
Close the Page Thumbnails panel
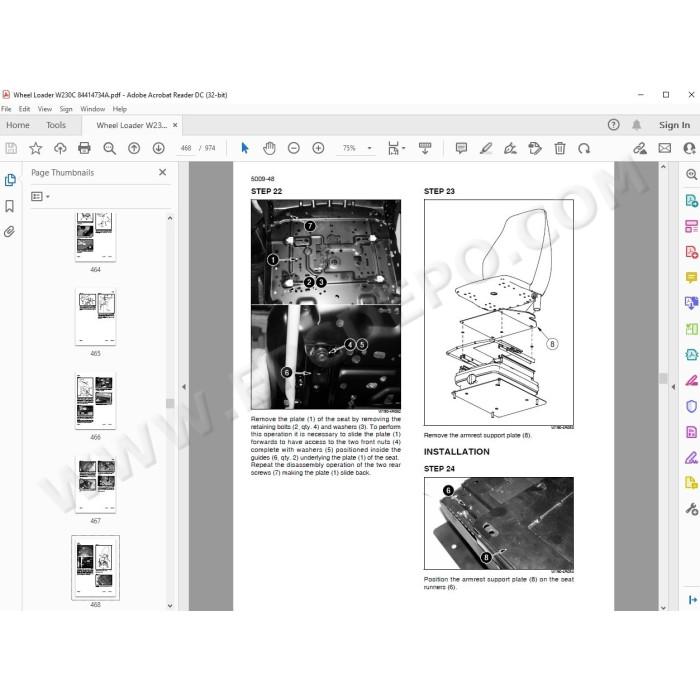162,172
